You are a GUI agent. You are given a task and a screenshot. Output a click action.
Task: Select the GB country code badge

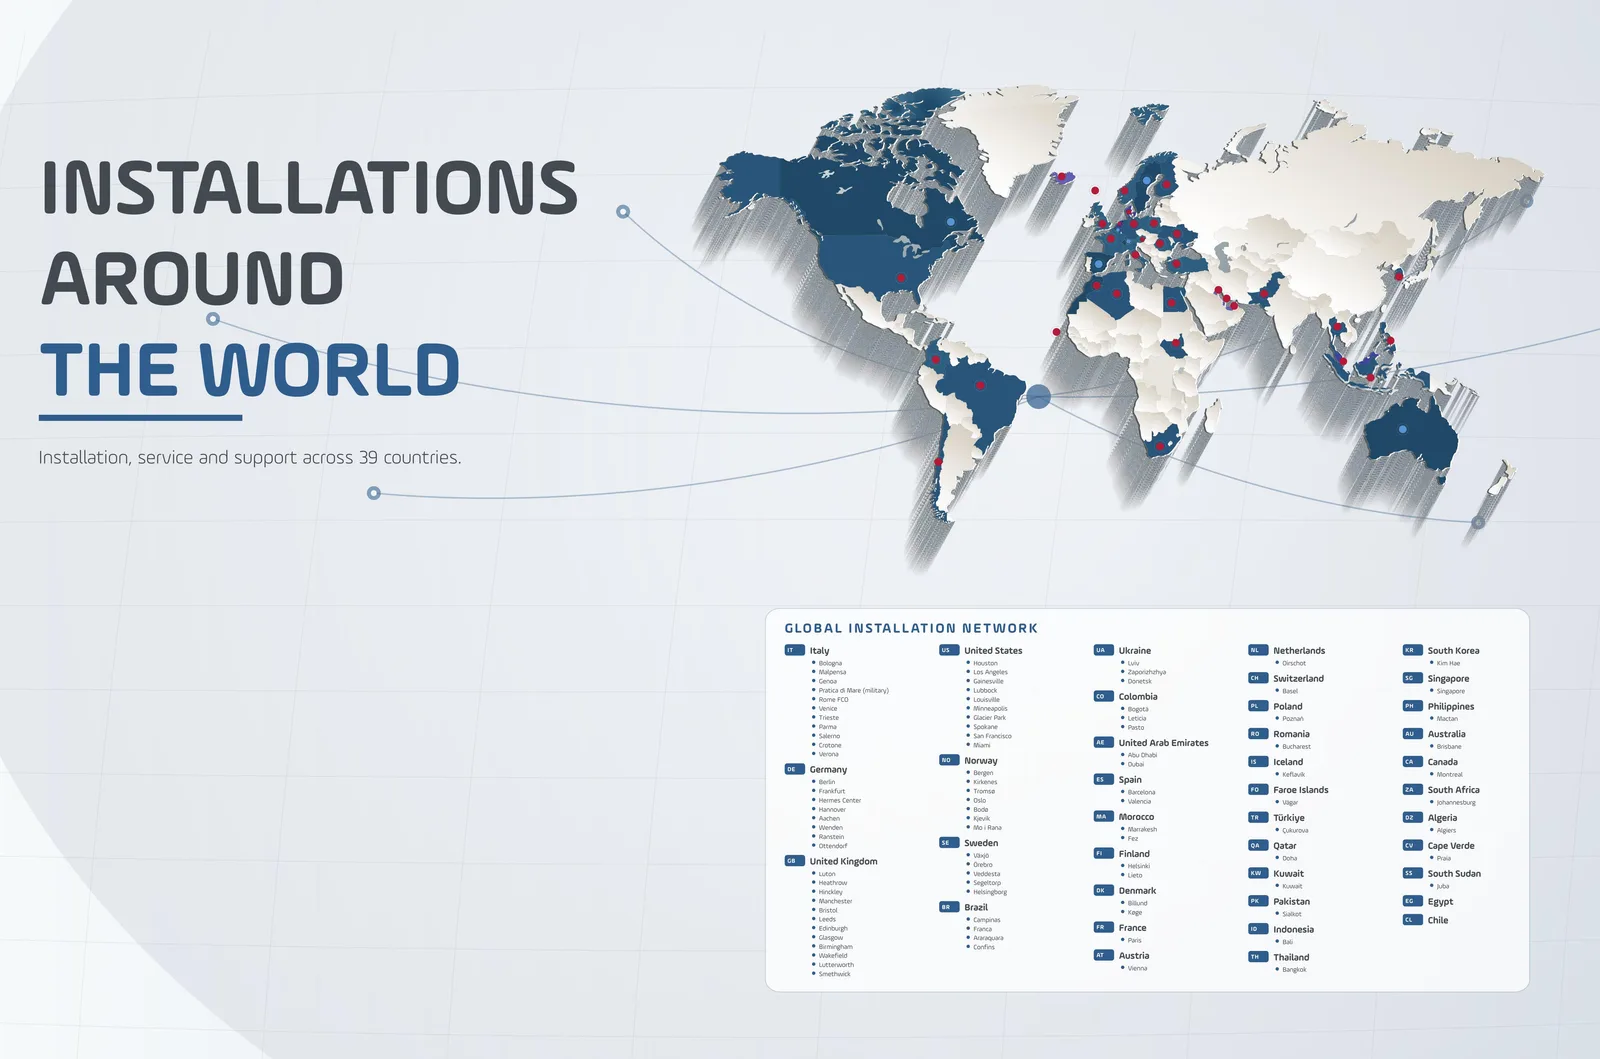pyautogui.click(x=794, y=861)
